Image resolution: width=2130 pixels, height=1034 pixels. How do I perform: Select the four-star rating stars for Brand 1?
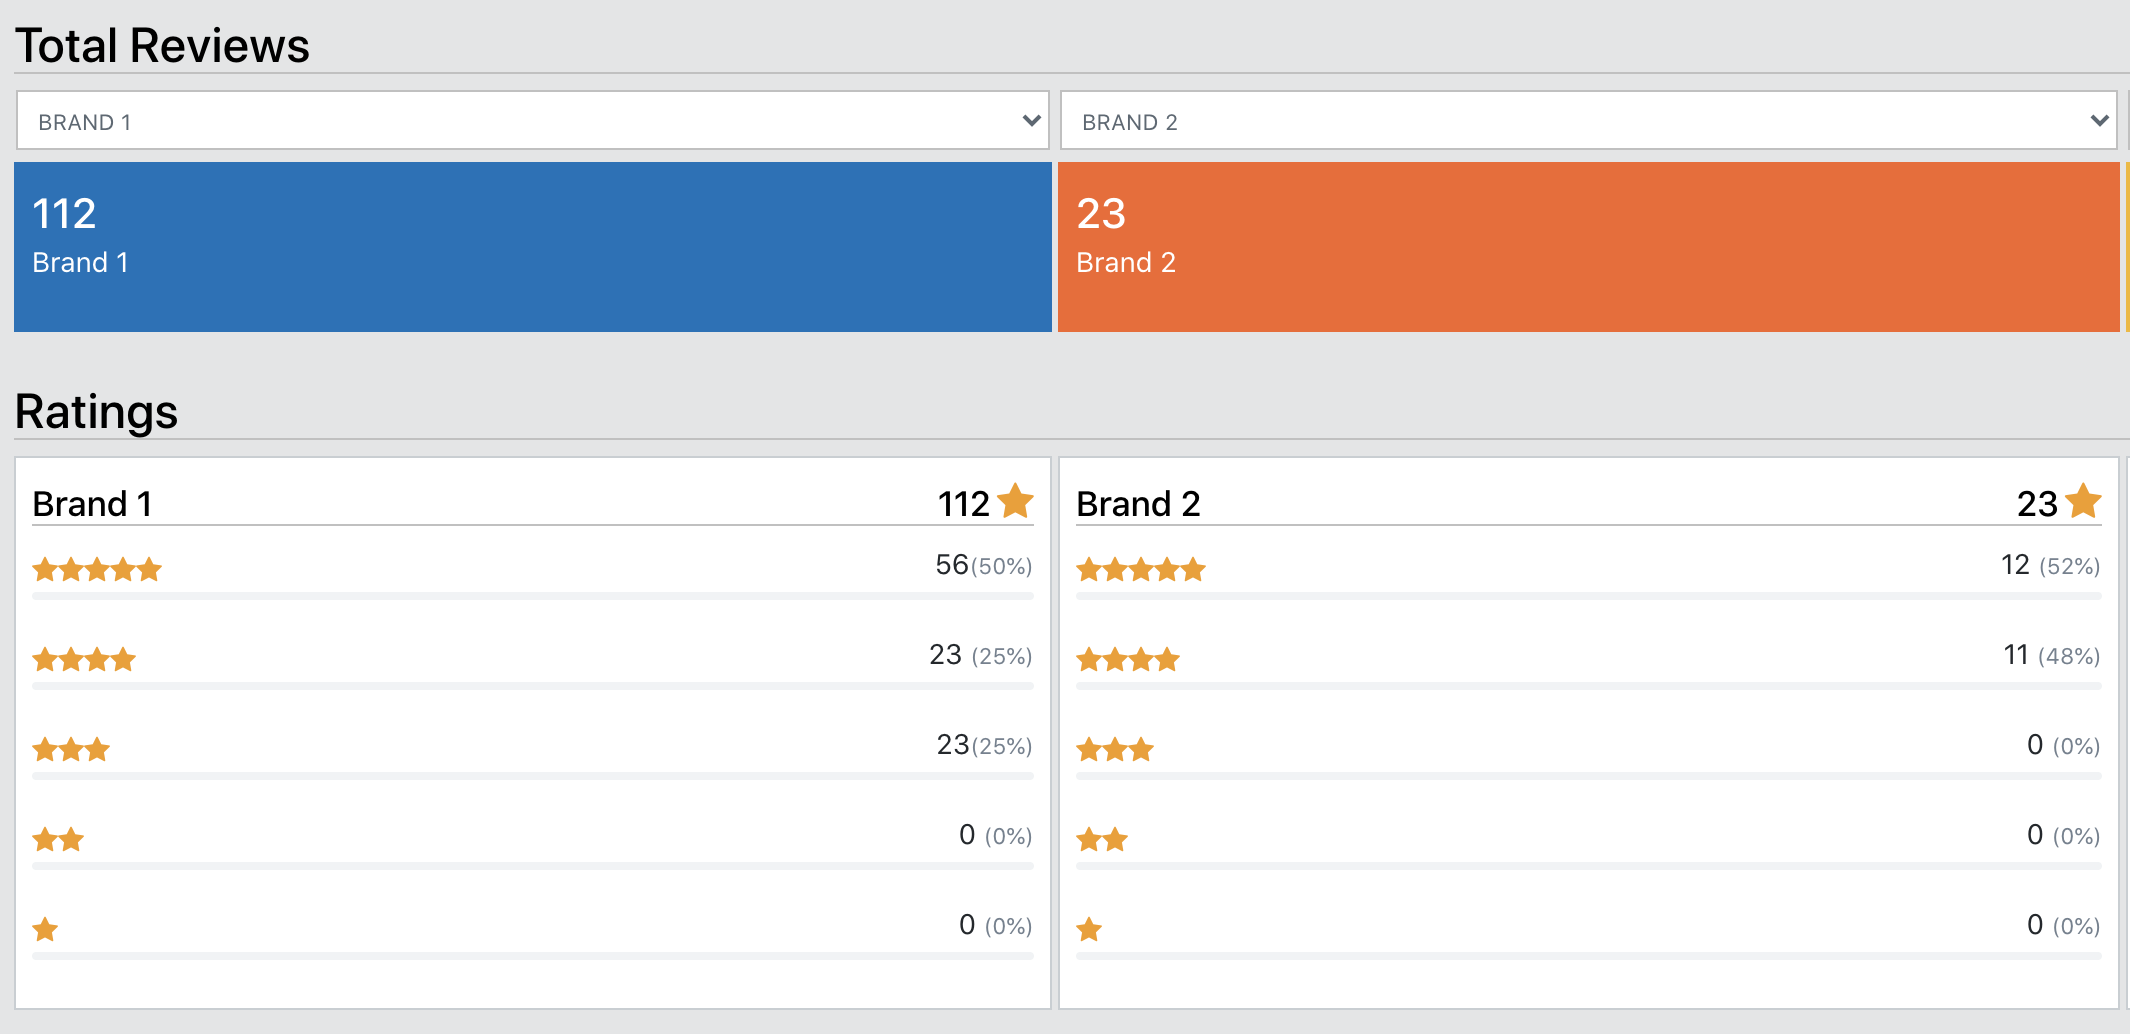(x=84, y=658)
